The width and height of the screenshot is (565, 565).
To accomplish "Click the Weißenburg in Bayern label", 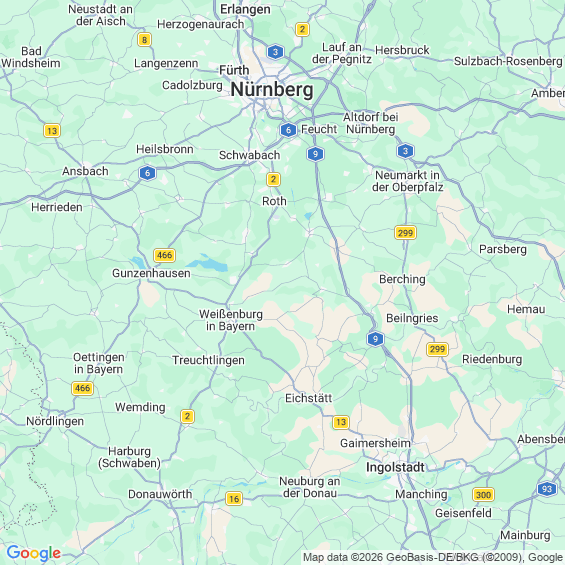I will [231, 320].
